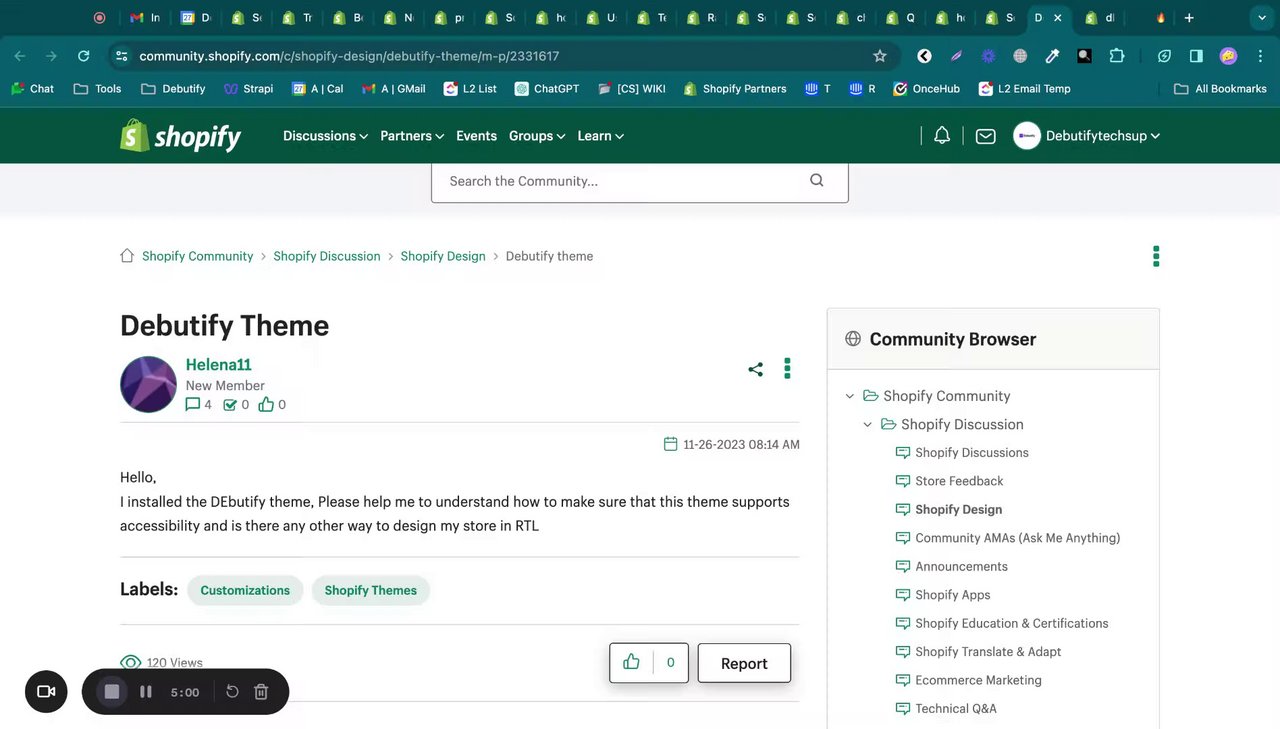Open Community AMAs (Ask Me Anything) board
Image resolution: width=1280 pixels, height=729 pixels.
pyautogui.click(x=1017, y=538)
